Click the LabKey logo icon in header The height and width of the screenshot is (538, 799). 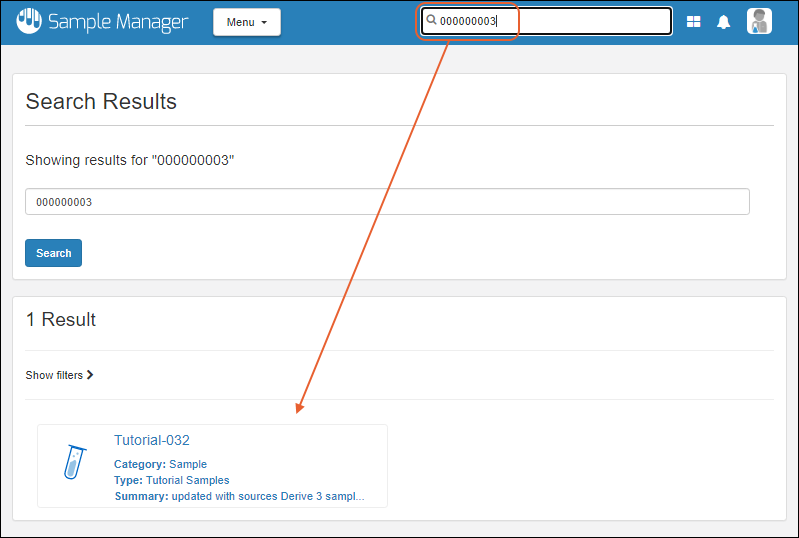point(29,21)
